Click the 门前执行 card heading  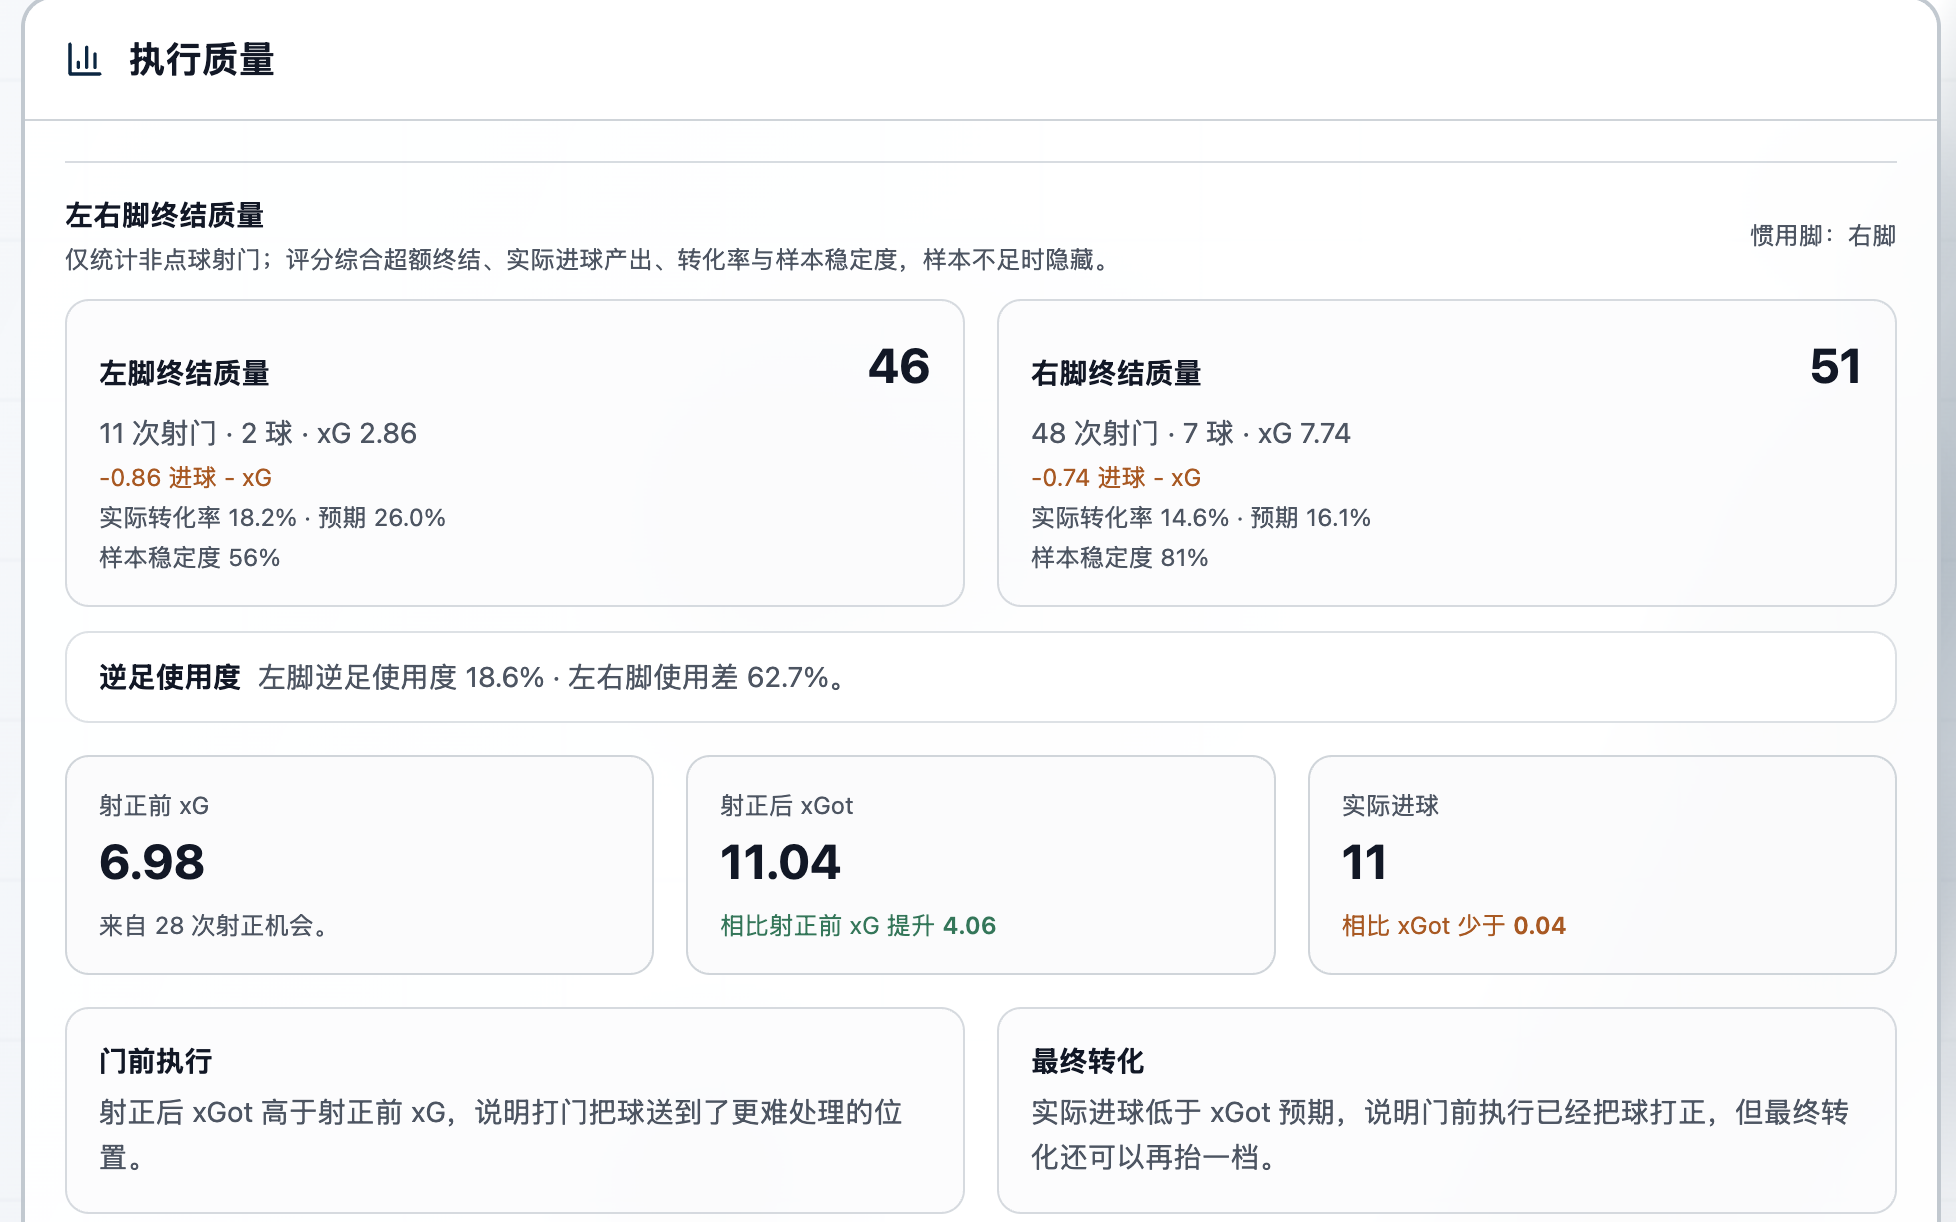click(156, 1061)
